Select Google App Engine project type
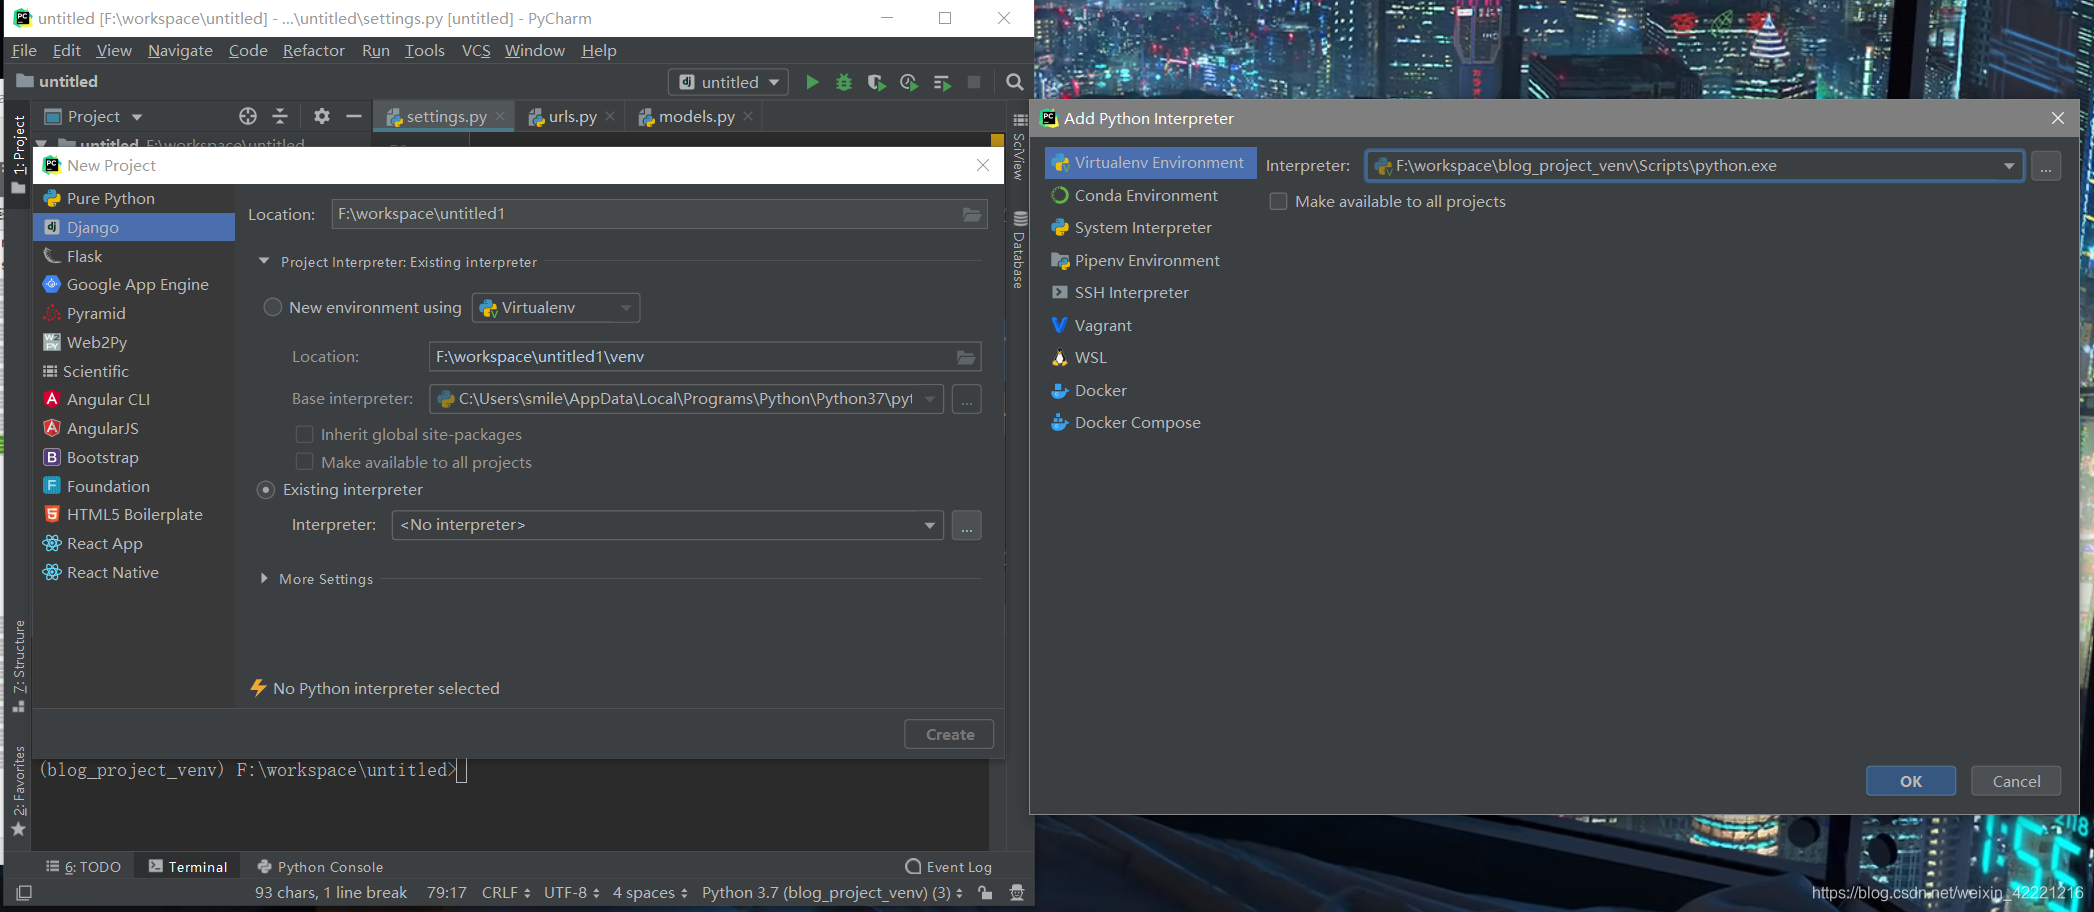Viewport: 2094px width, 912px height. (134, 284)
